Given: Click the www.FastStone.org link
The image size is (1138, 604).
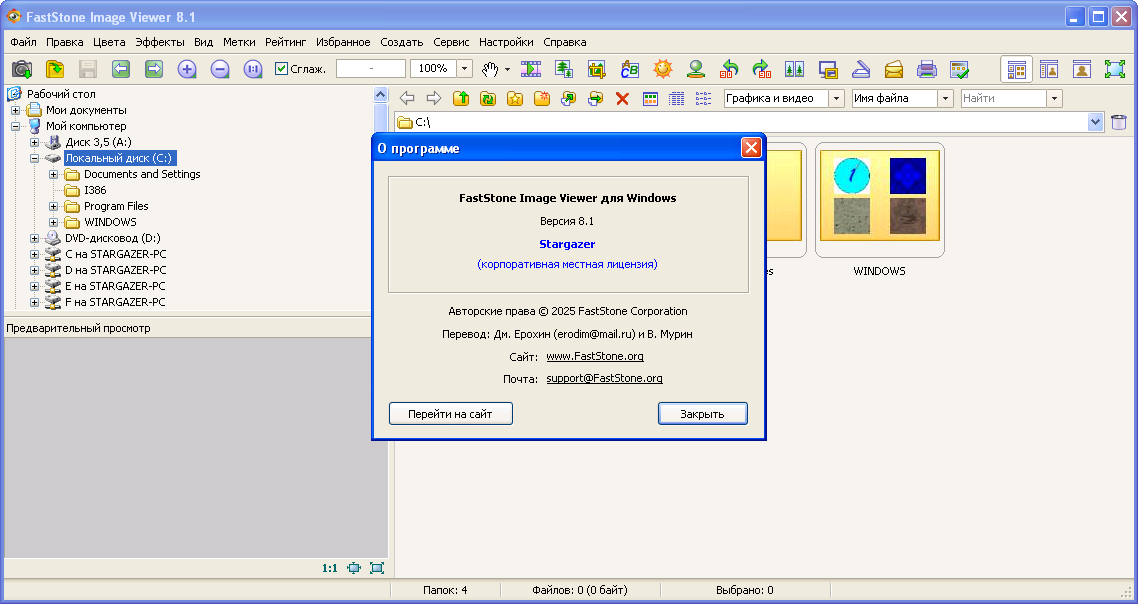Looking at the screenshot, I should (594, 356).
